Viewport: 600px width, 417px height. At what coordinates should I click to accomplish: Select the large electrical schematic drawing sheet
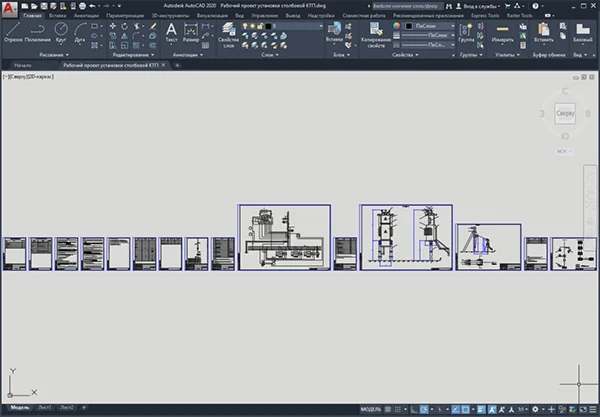(x=284, y=237)
